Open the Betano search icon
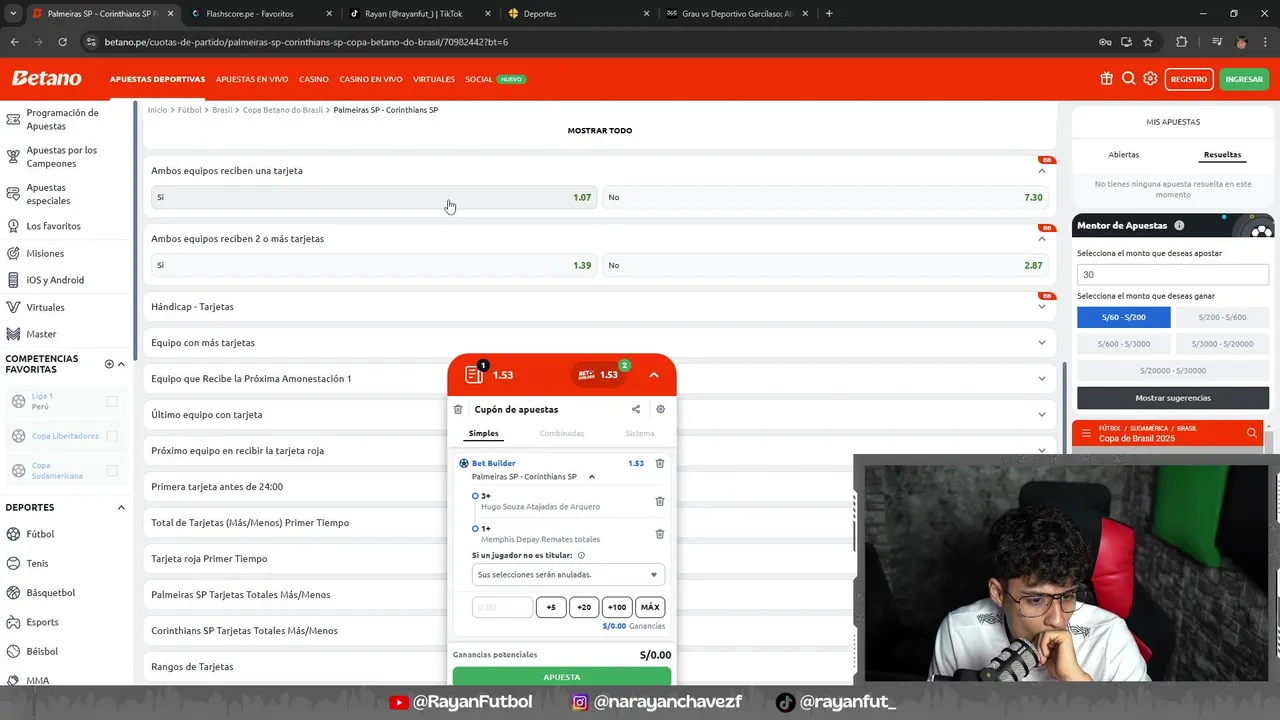This screenshot has width=1280, height=720. (1128, 79)
